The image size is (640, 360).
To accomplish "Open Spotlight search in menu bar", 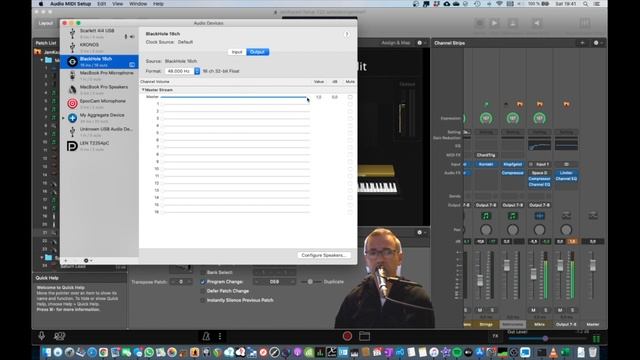I will click(585, 4).
